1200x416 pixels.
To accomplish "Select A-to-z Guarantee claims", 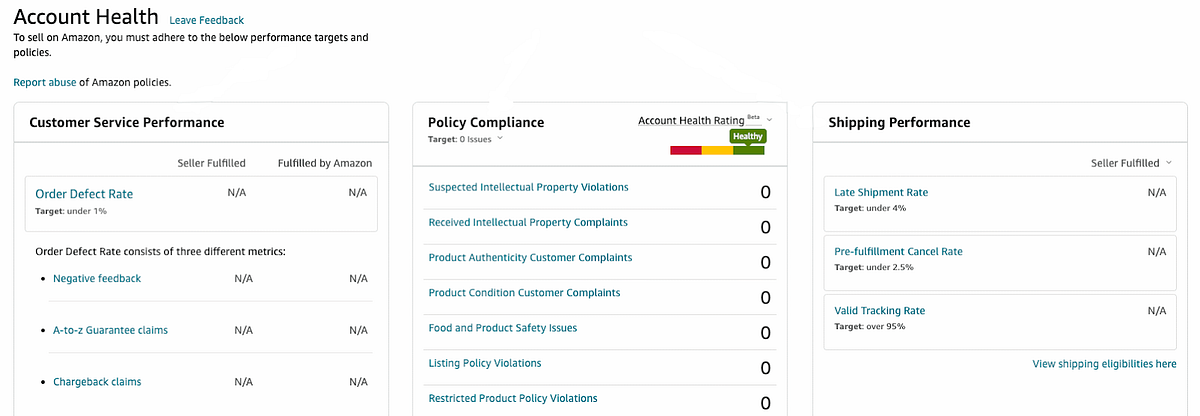I will coord(110,330).
